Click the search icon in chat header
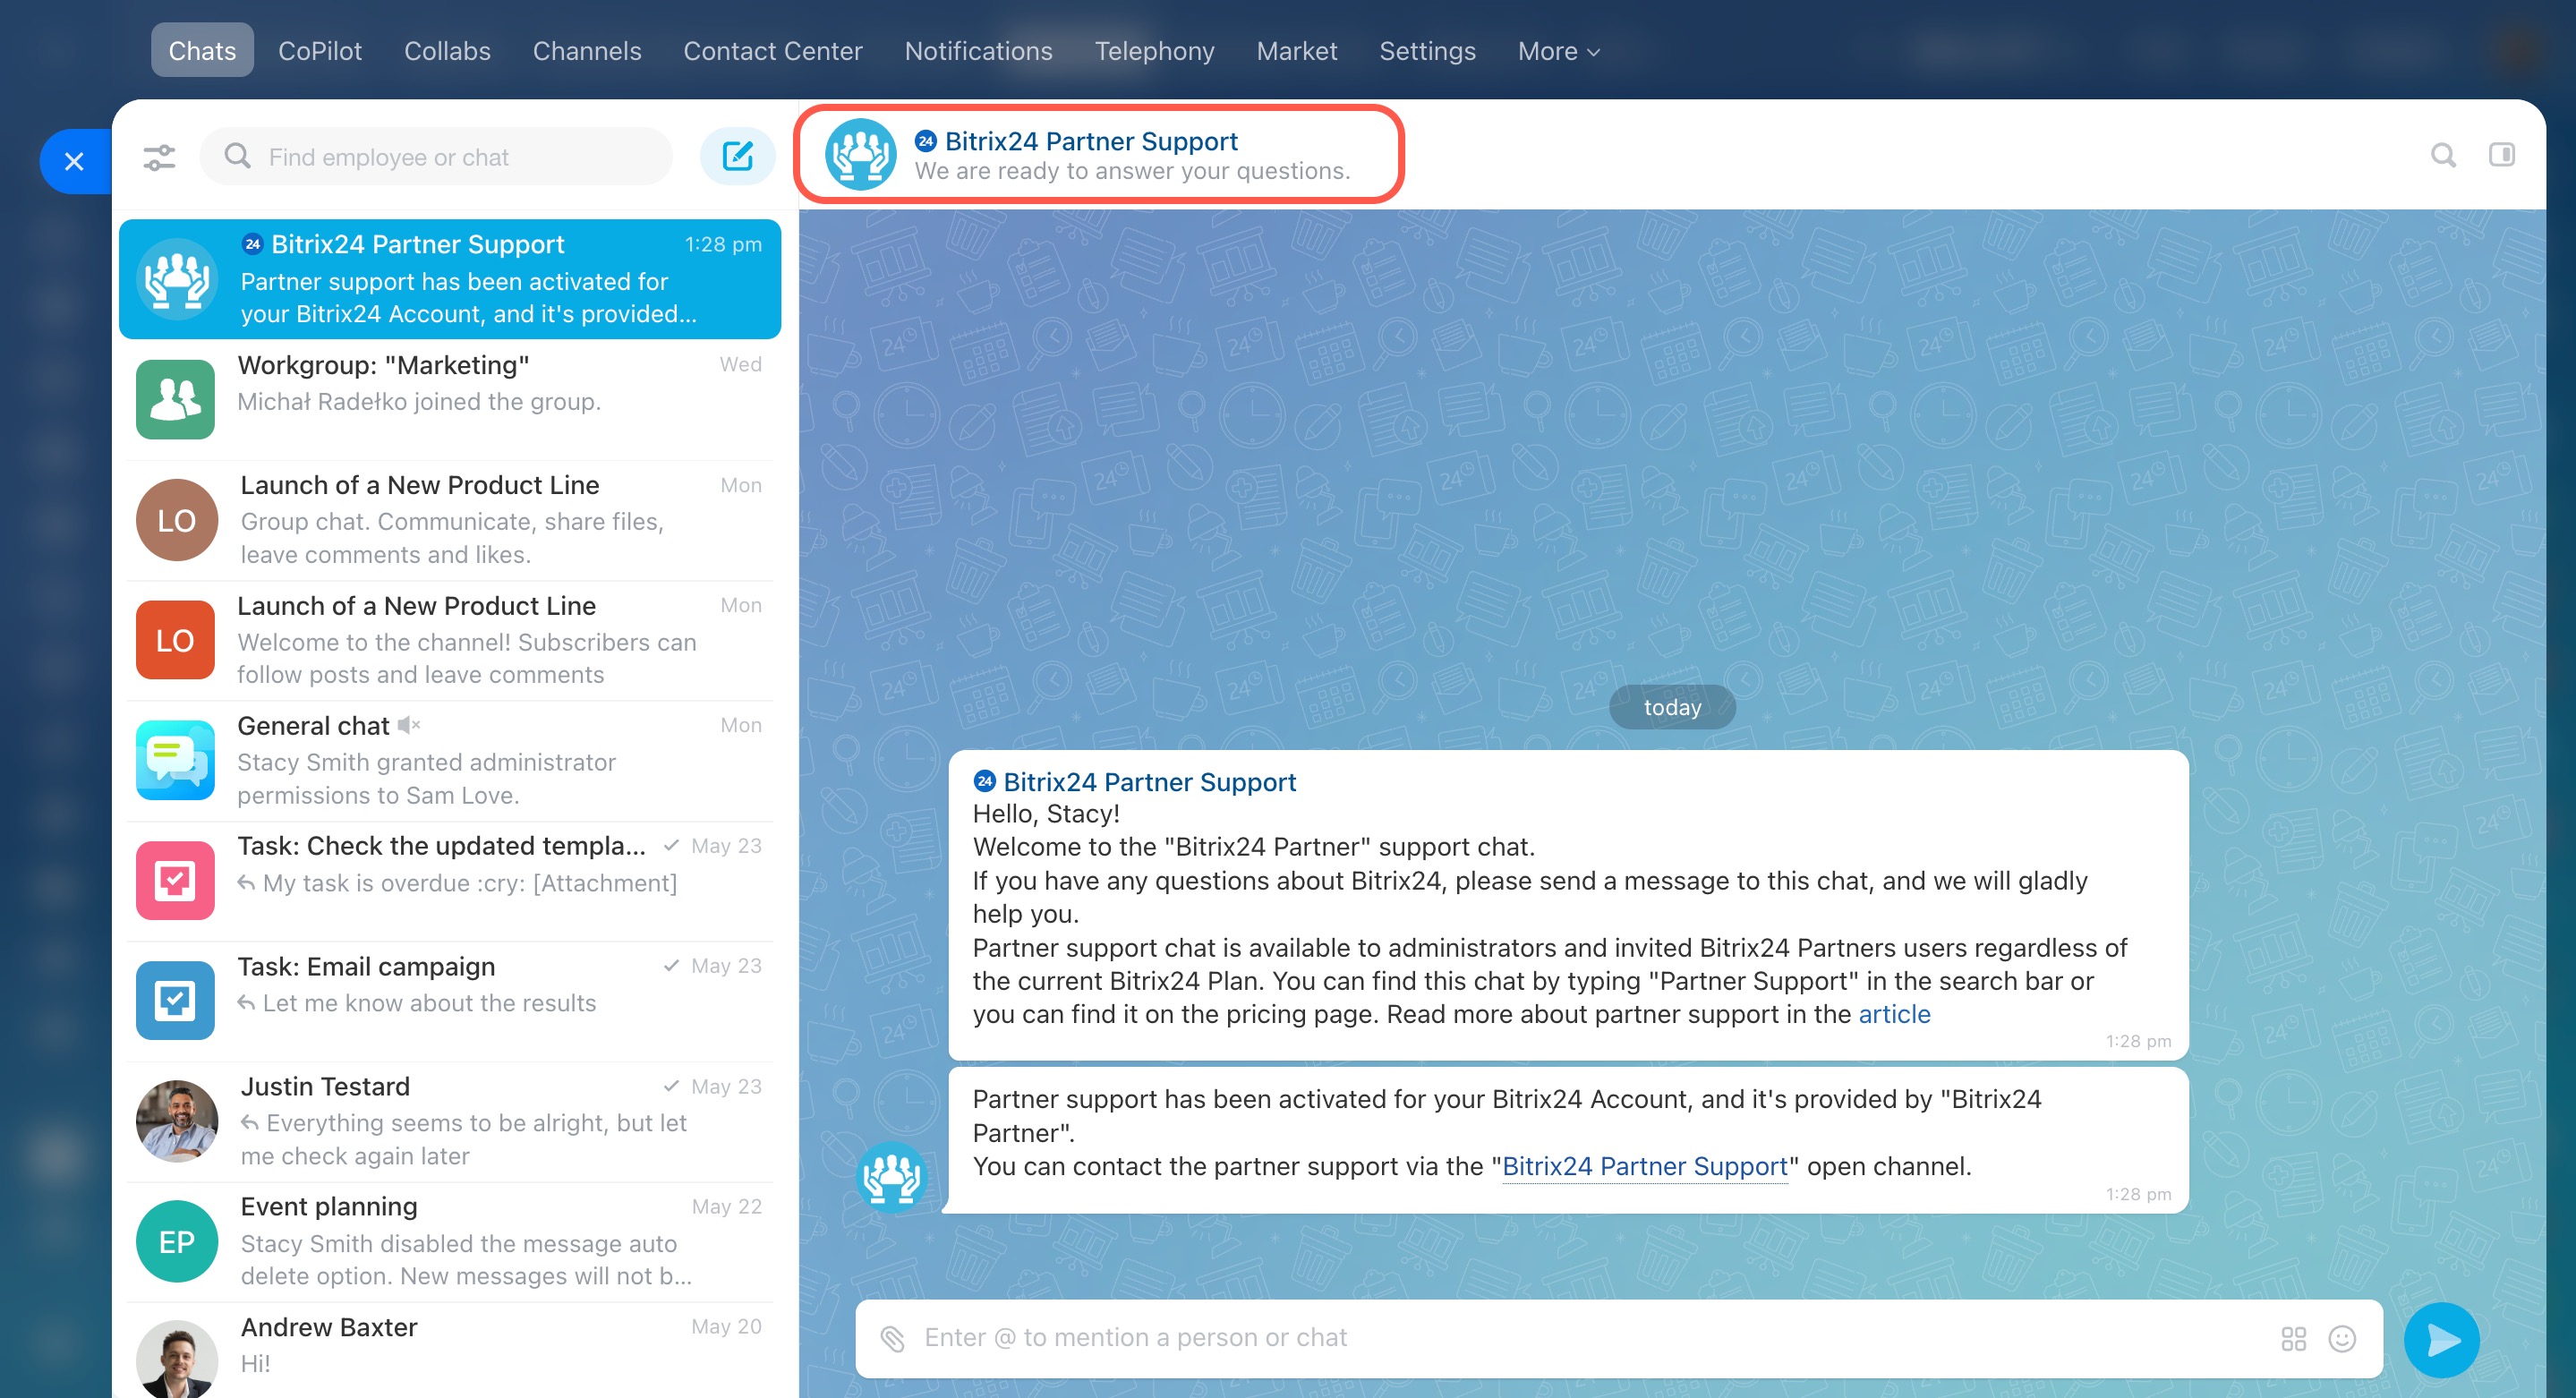This screenshot has height=1398, width=2576. coord(2443,155)
